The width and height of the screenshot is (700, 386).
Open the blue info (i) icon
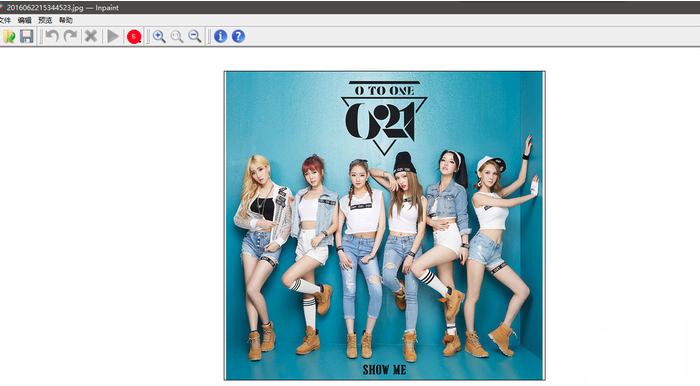[221, 37]
